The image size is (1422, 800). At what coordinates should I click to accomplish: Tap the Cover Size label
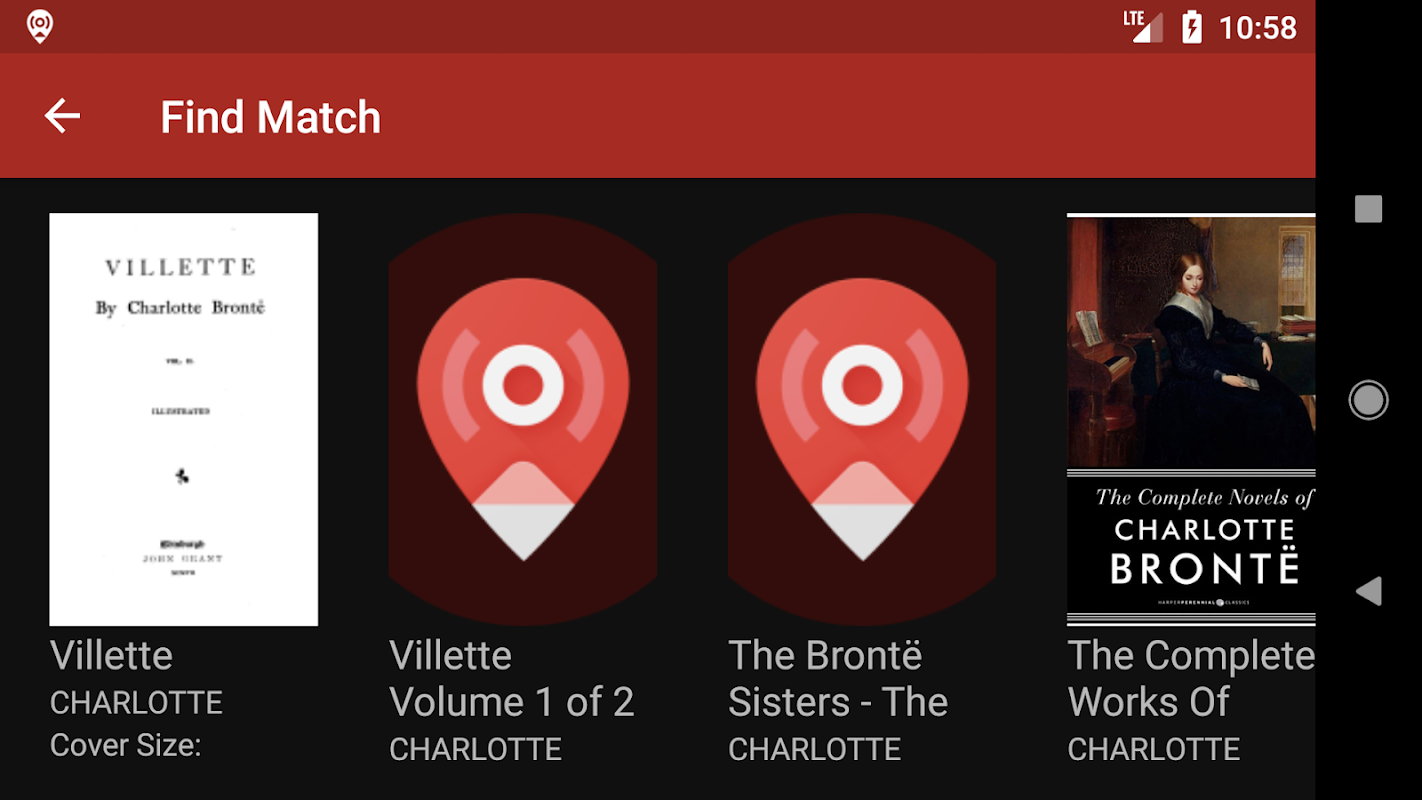pos(126,745)
